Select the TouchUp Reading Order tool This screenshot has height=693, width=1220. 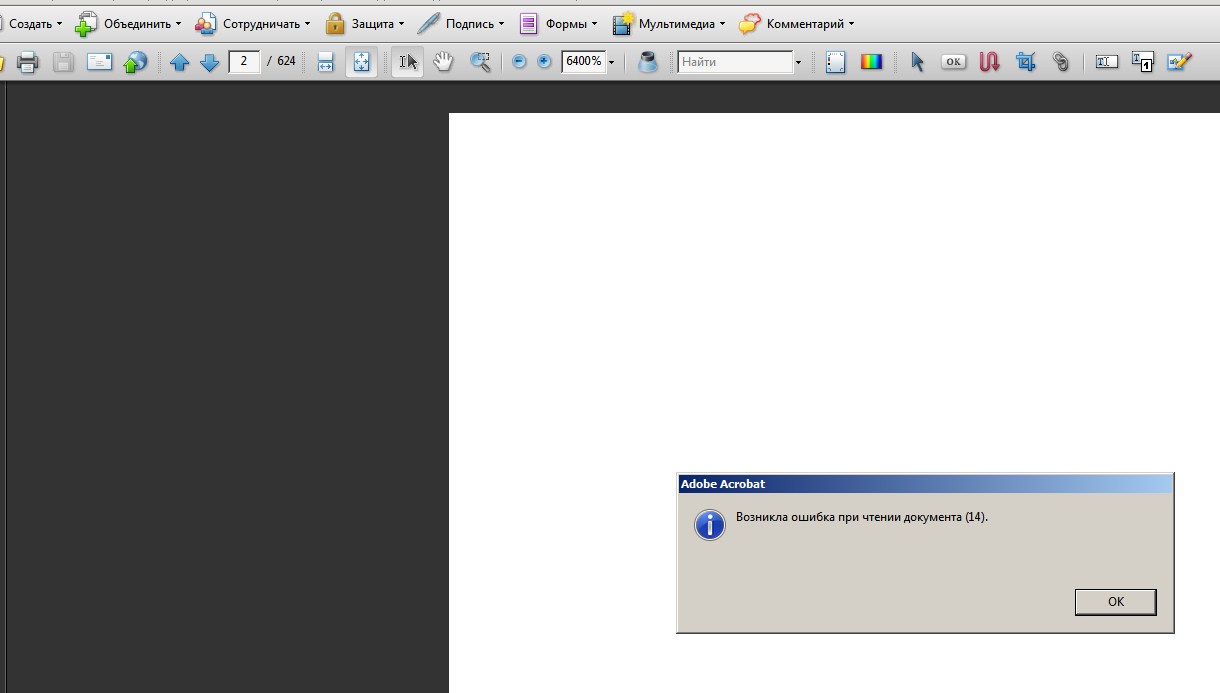tap(1142, 62)
